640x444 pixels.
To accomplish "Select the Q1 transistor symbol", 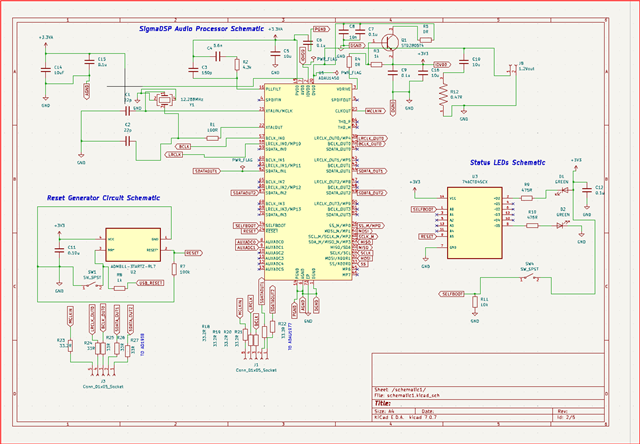I will (x=389, y=41).
